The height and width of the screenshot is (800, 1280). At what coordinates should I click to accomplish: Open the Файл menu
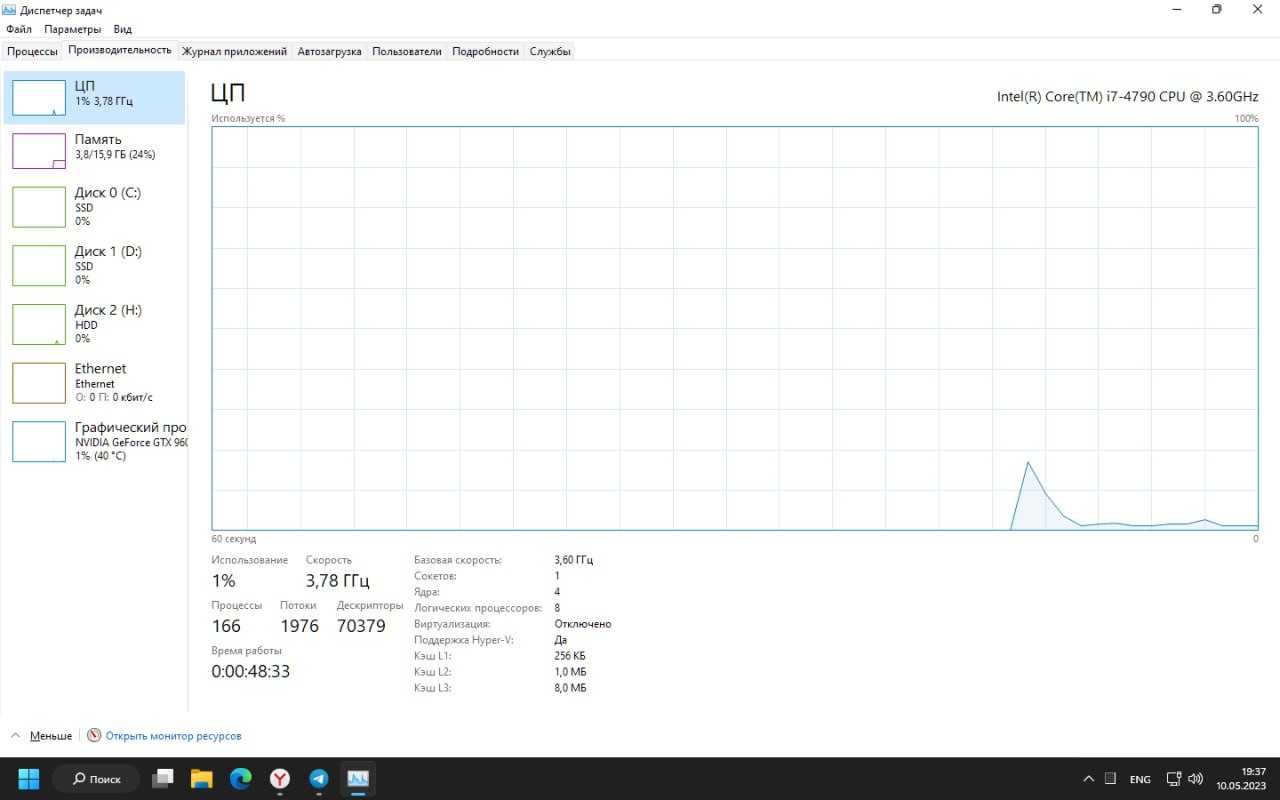coord(18,29)
